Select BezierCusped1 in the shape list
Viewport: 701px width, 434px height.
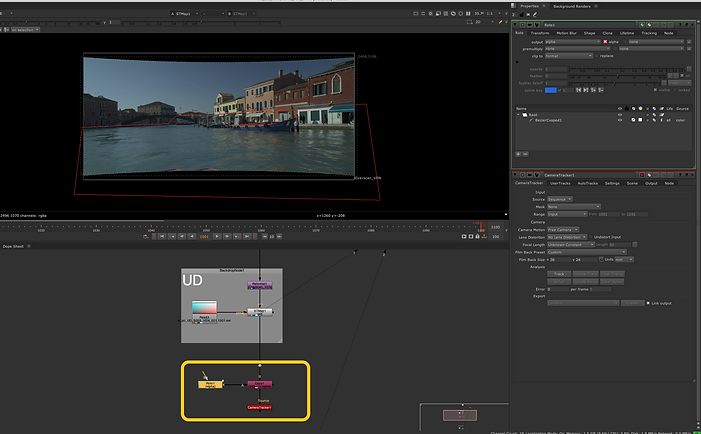[x=548, y=120]
